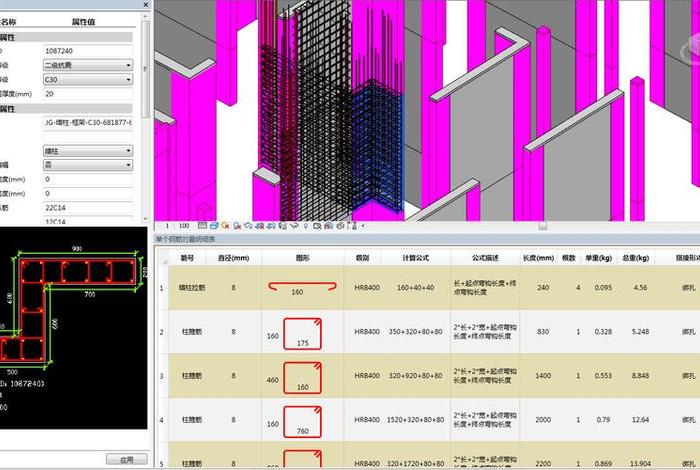Click the stirrup shape labeled 460 in row 3
700x470 pixels.
point(302,378)
